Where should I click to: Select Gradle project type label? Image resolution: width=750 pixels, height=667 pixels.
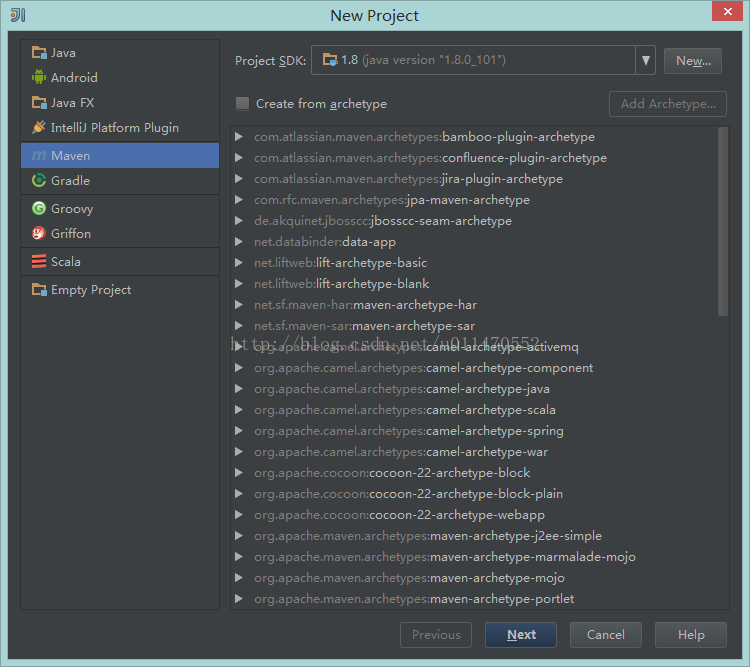pos(70,180)
